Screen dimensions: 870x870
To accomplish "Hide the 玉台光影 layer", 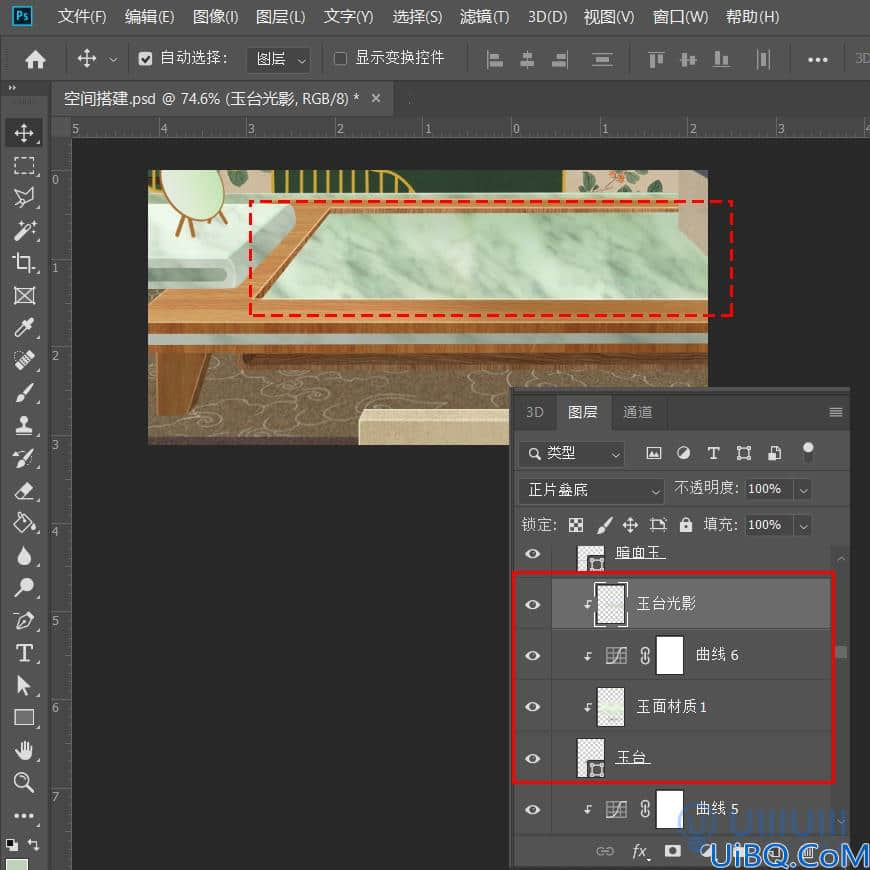I will point(533,604).
